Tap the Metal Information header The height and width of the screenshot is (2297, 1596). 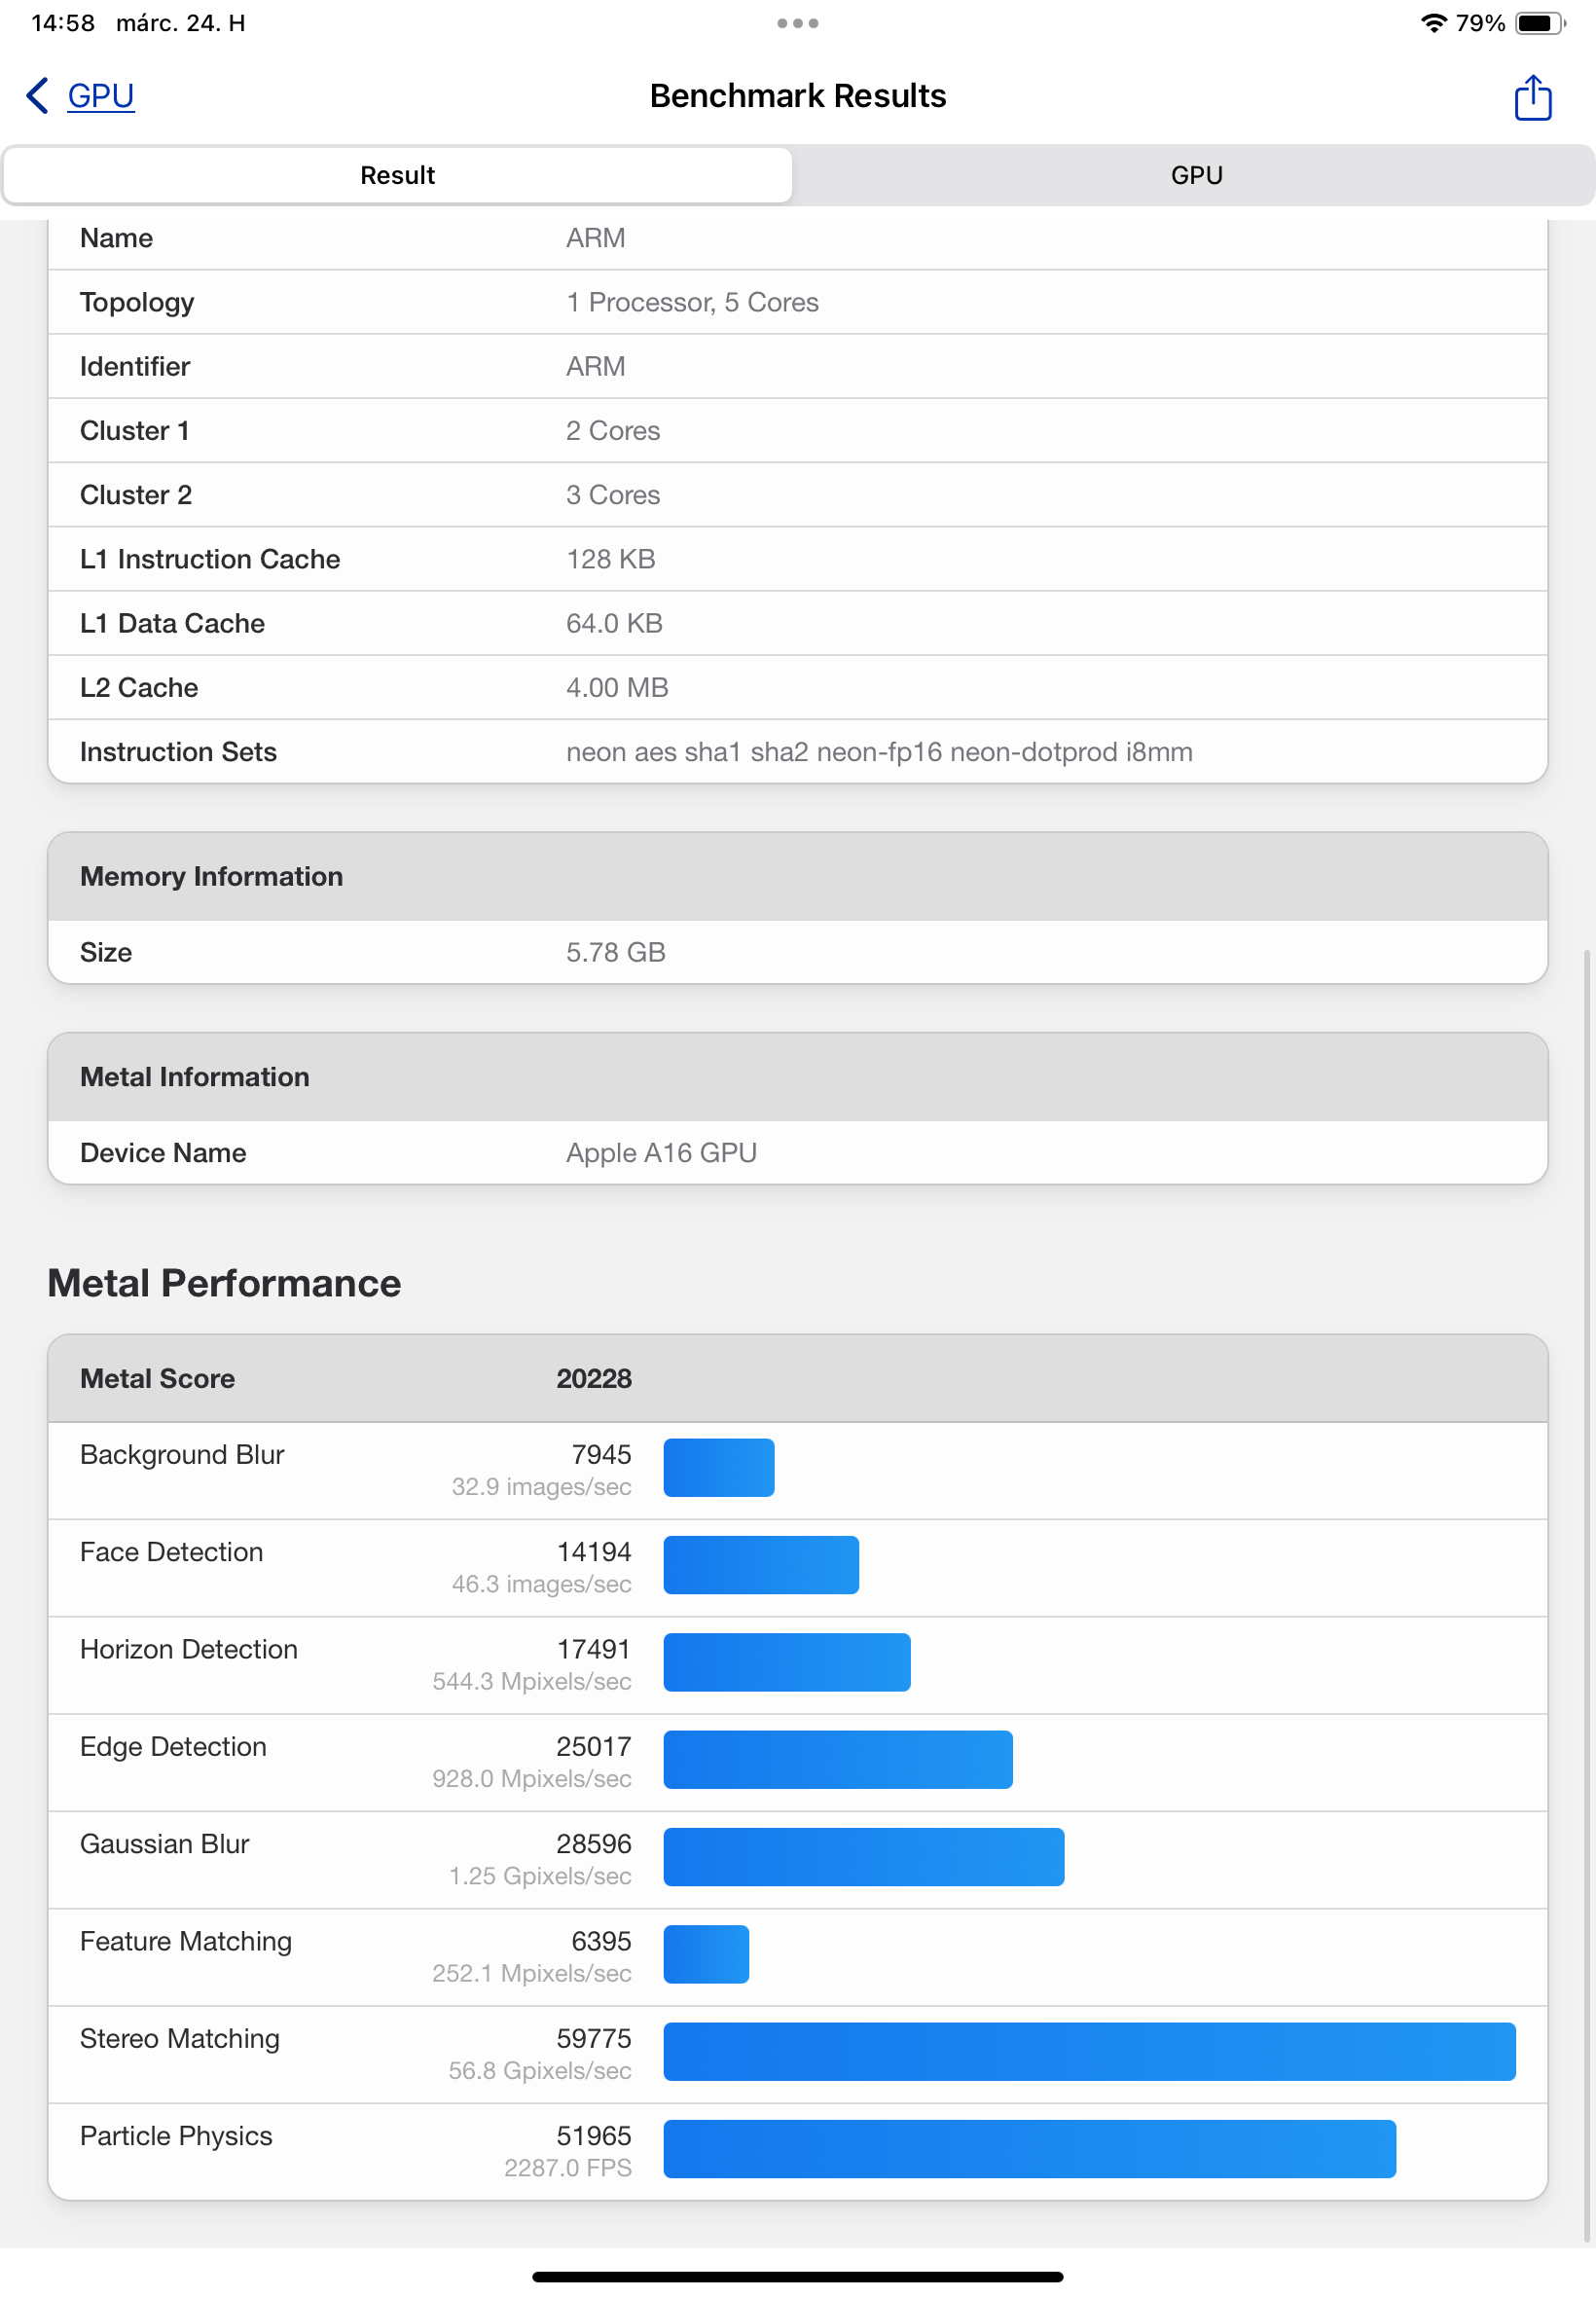[798, 1077]
